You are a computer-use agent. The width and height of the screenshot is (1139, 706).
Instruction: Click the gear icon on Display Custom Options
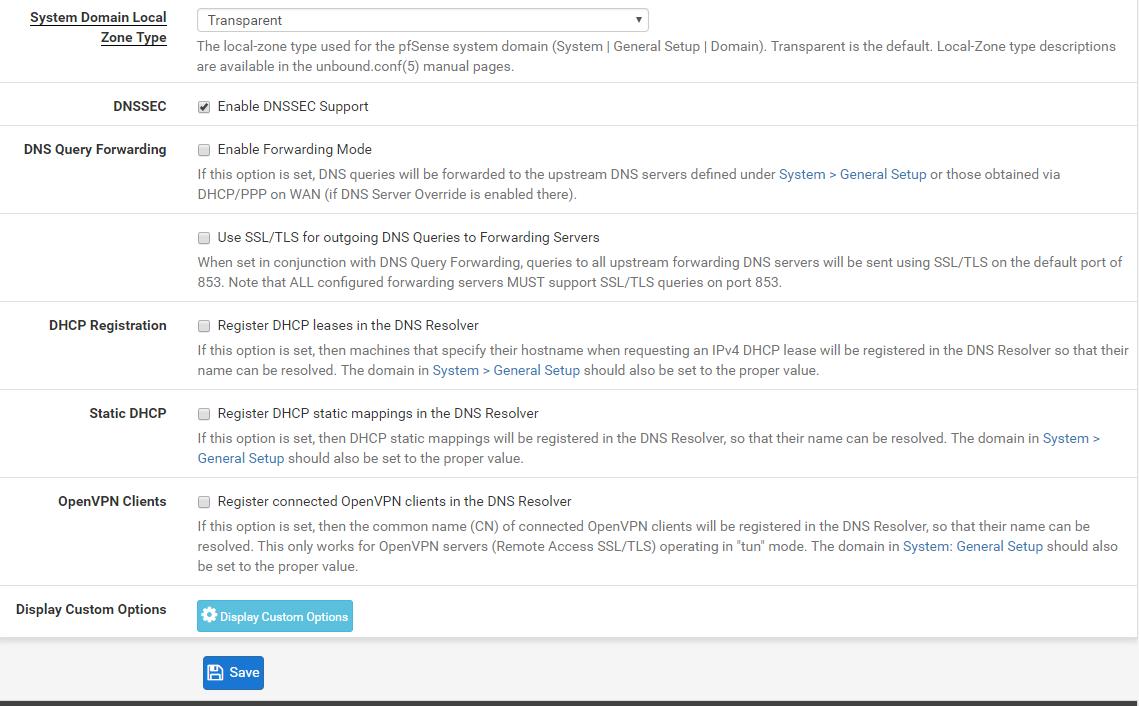[x=209, y=615]
